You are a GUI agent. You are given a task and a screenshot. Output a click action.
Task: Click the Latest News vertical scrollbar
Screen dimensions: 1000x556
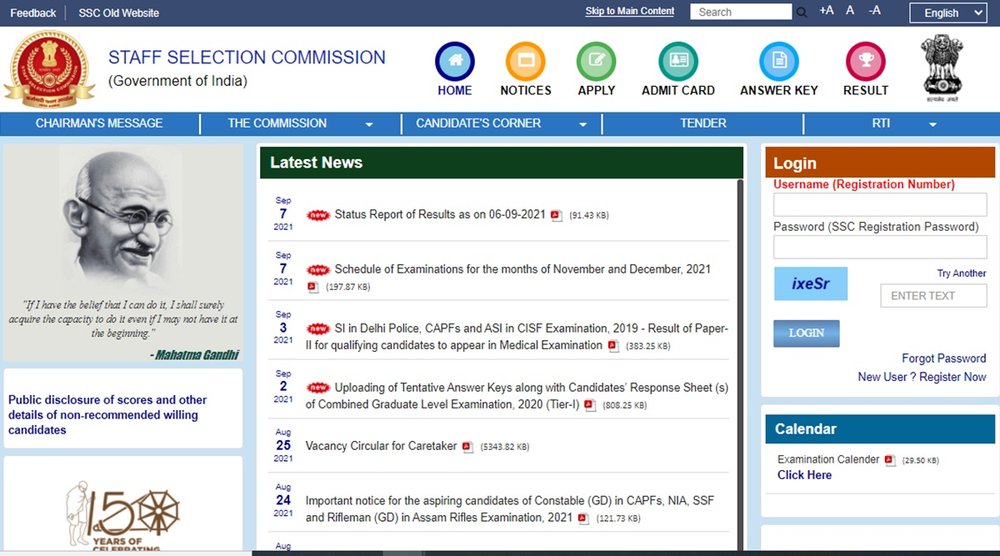[x=740, y=363]
